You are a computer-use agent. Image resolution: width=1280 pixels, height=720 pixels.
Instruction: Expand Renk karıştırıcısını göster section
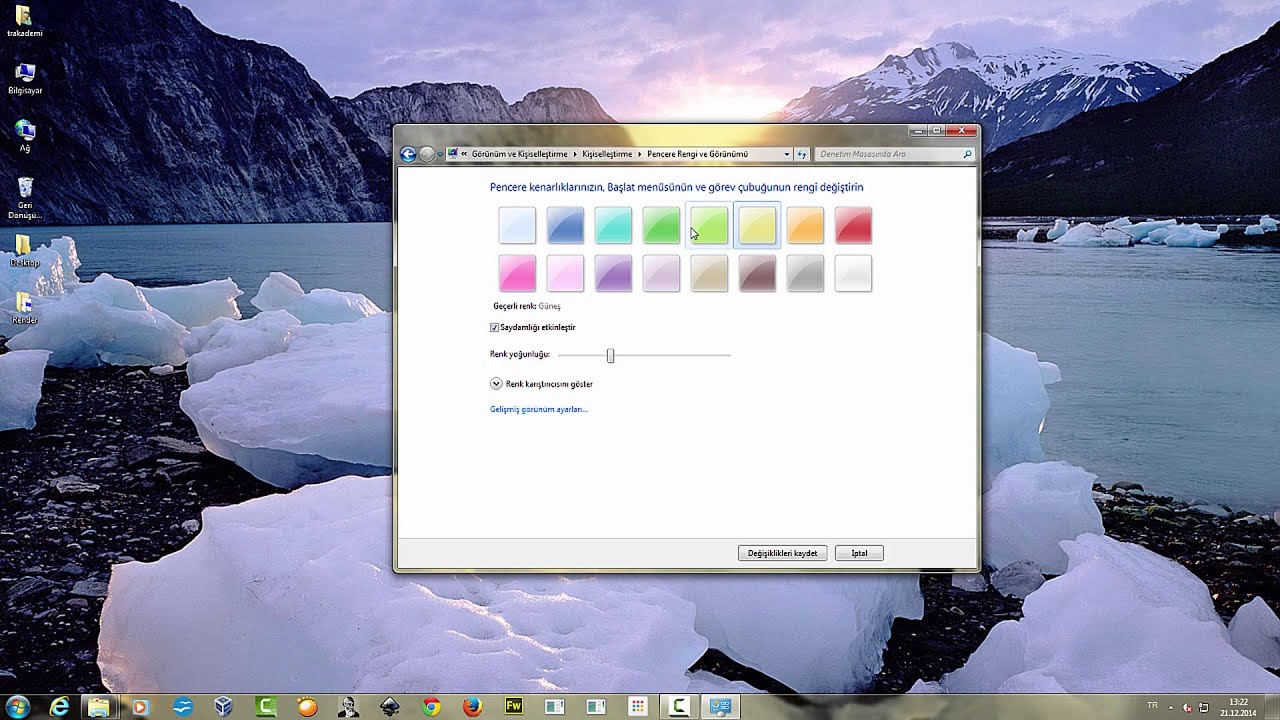pos(496,383)
